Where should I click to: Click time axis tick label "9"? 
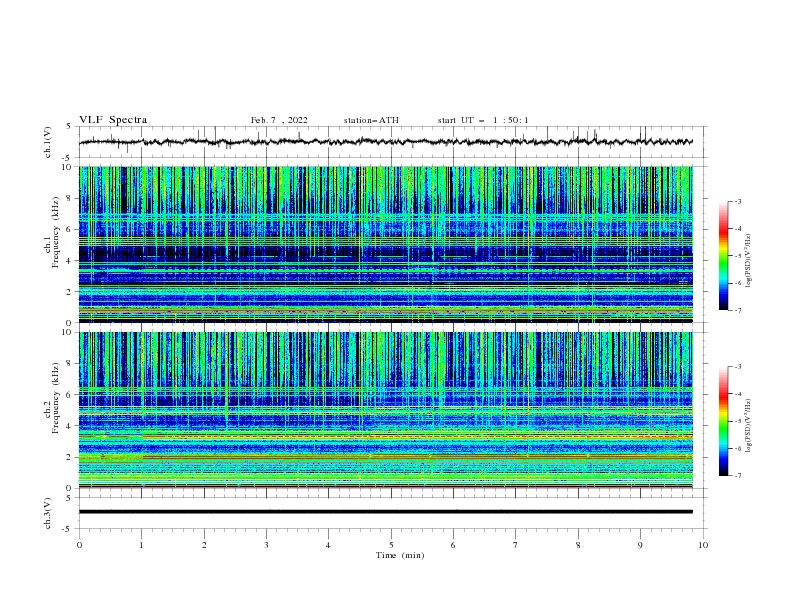coord(640,545)
